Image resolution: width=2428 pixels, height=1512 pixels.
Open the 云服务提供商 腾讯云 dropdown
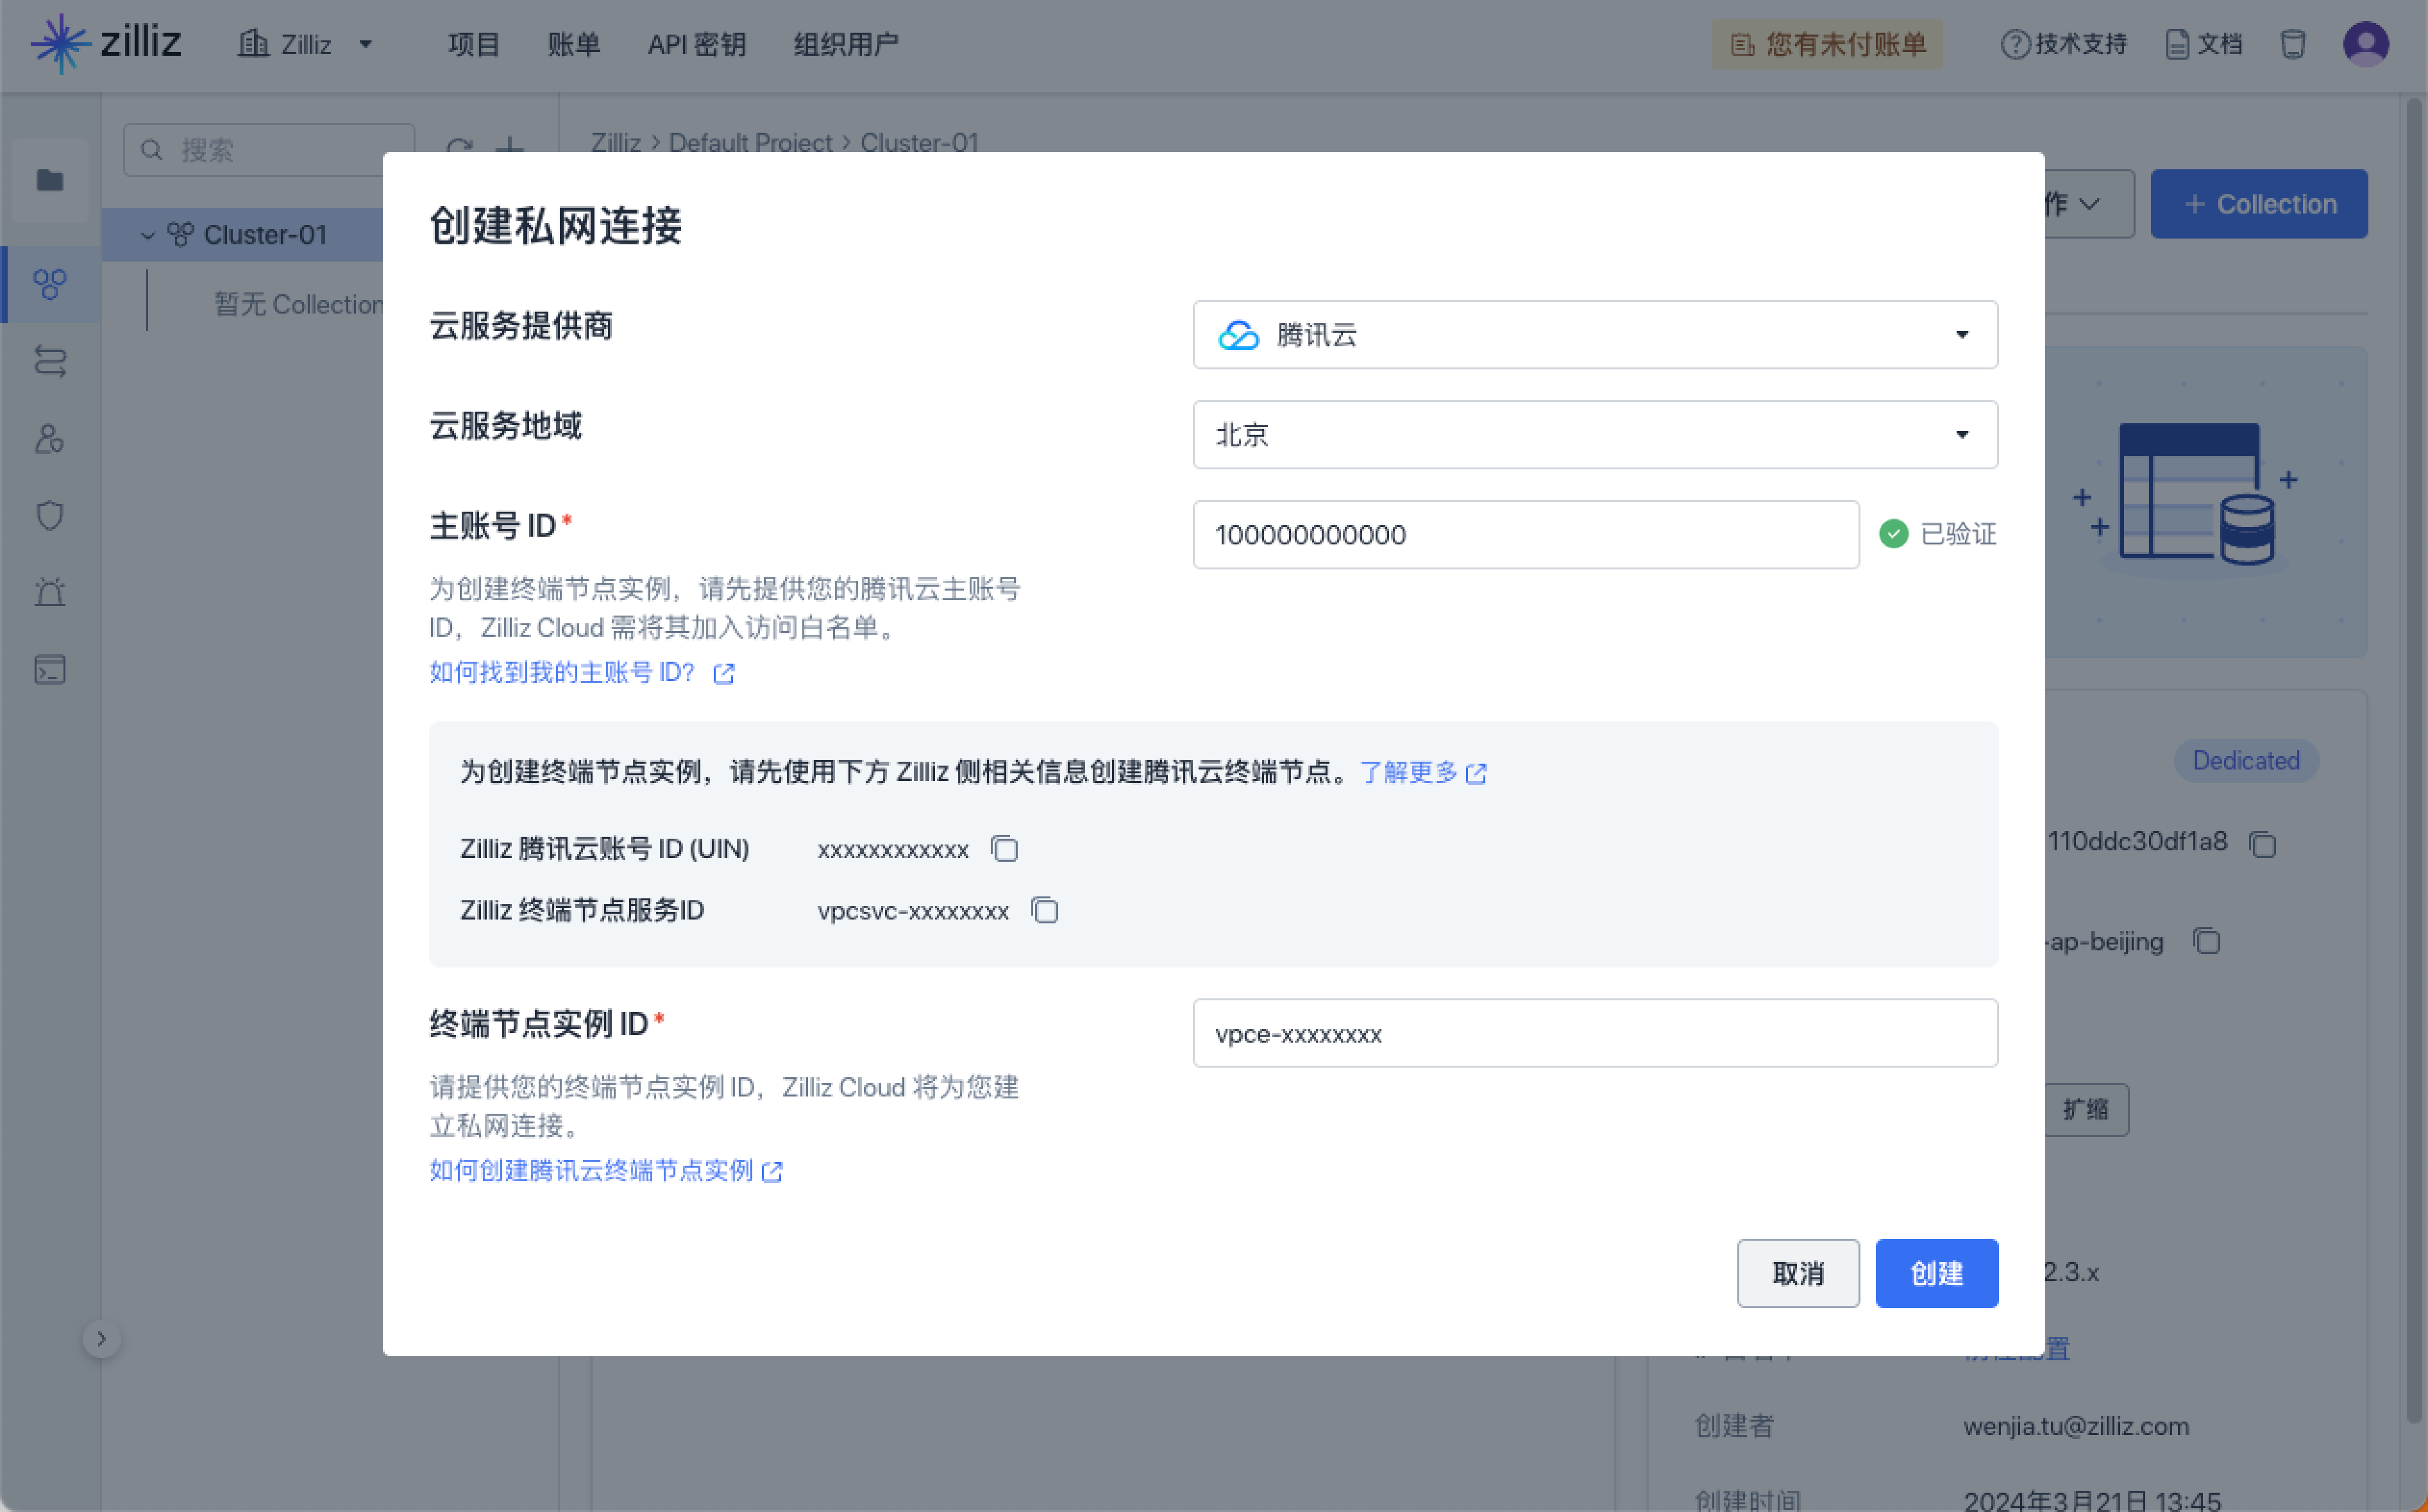click(x=1595, y=335)
